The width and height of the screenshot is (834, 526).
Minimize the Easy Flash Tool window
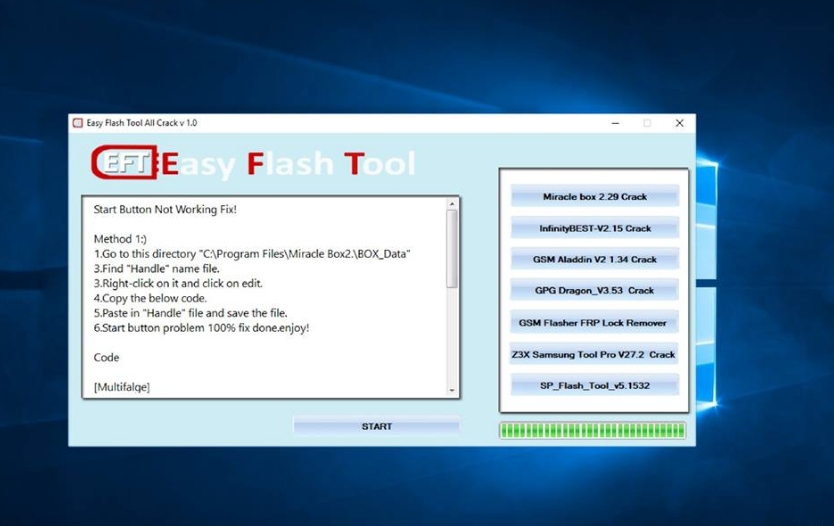pyautogui.click(x=615, y=123)
